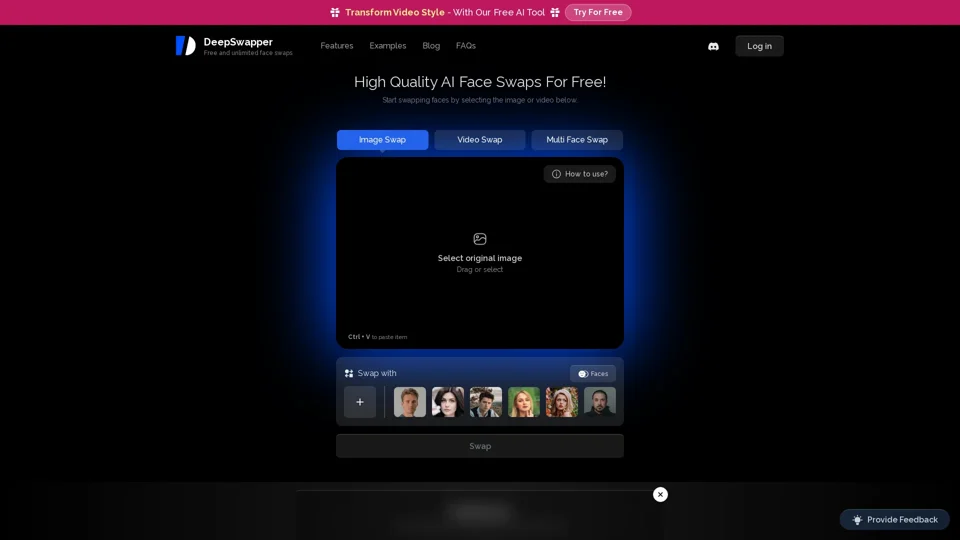The width and height of the screenshot is (960, 540).
Task: Go to the FAQs section
Action: click(466, 46)
